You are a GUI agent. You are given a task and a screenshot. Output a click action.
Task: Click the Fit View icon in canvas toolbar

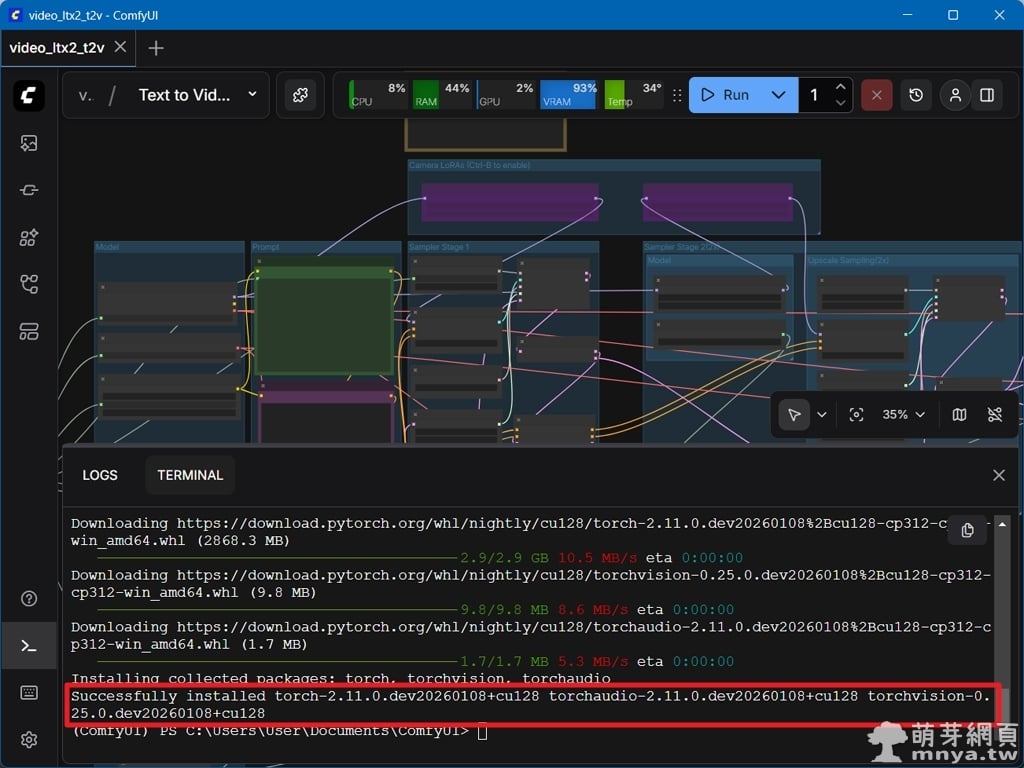(x=856, y=414)
